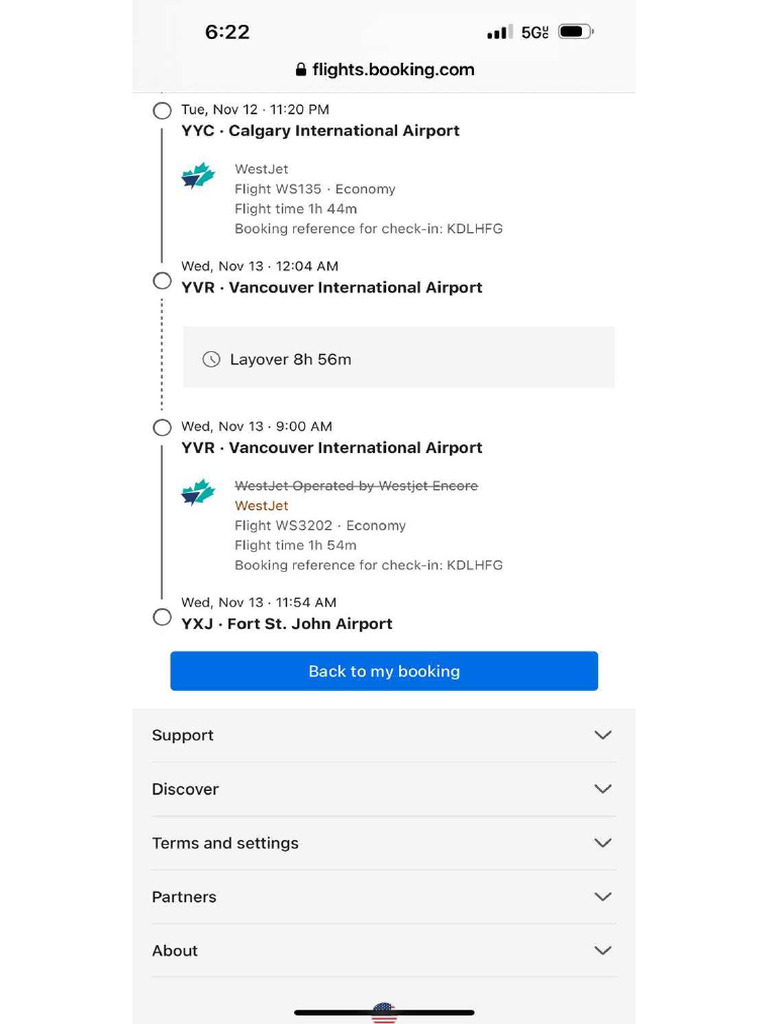Expand the Terms and settings chevron
The height and width of the screenshot is (1024, 768).
point(603,842)
